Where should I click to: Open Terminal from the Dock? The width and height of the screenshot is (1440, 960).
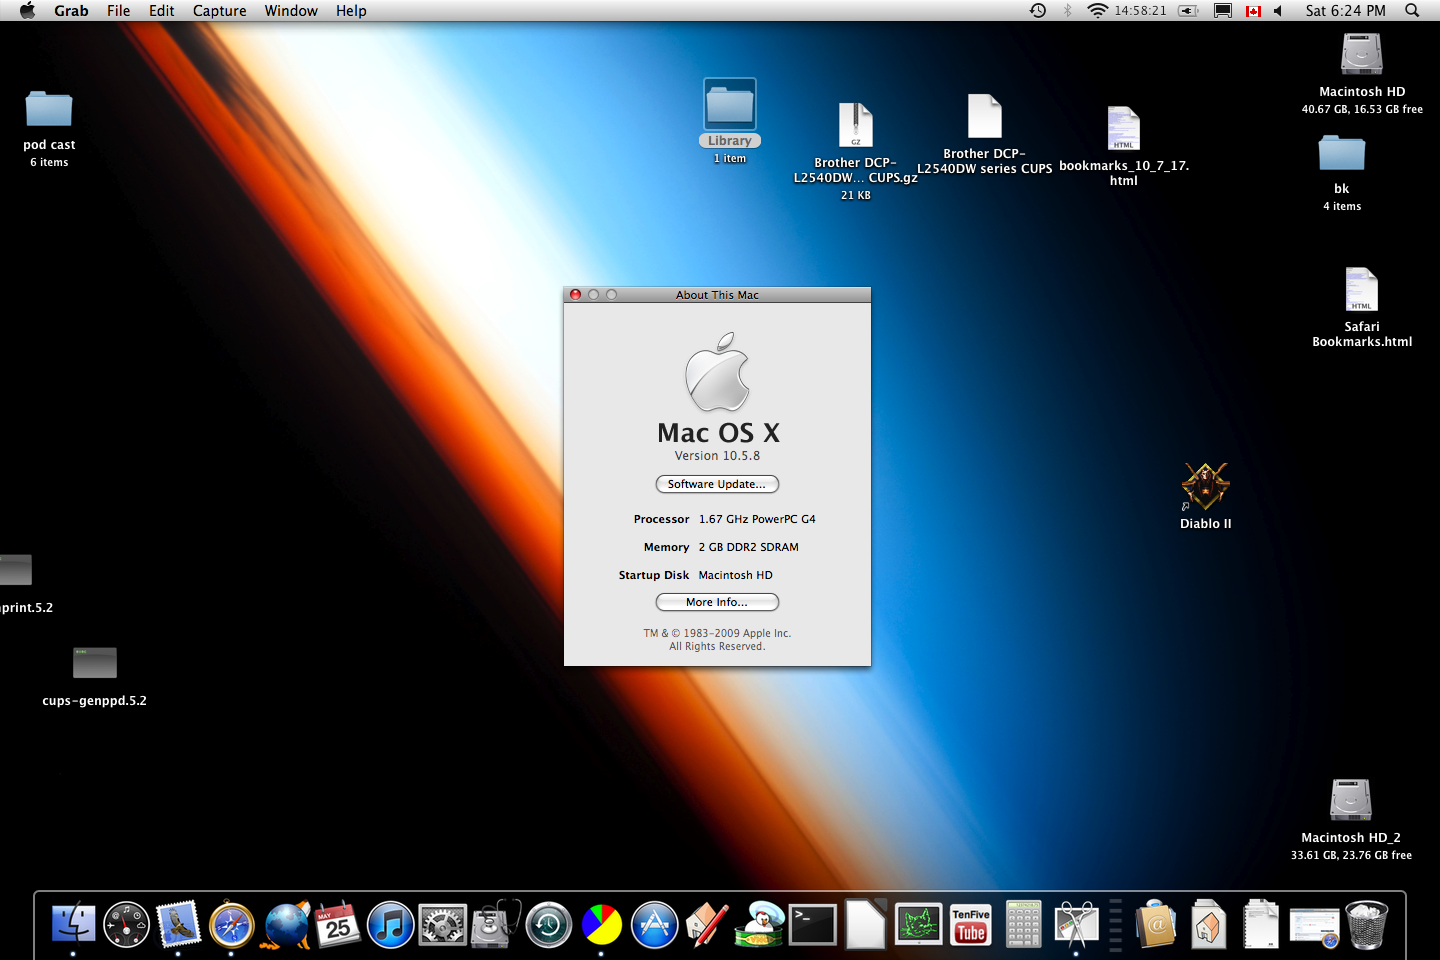(x=813, y=924)
